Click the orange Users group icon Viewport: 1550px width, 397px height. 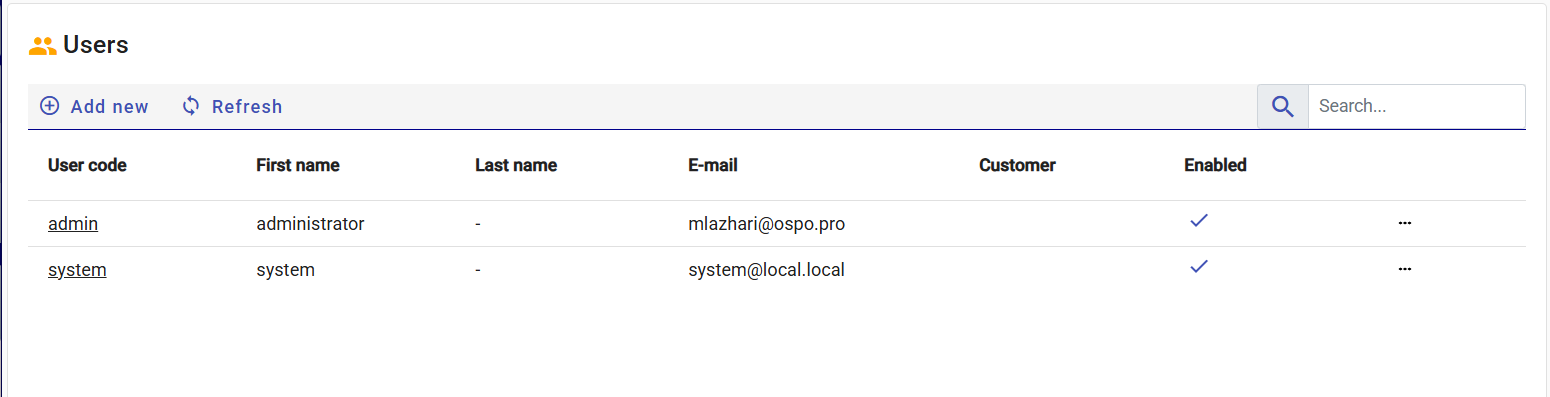click(42, 45)
